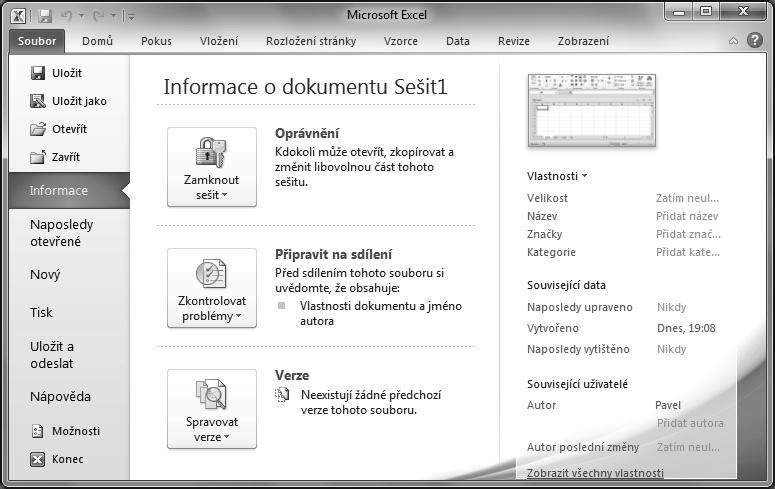Open the Undo history dropdown arrow
The width and height of the screenshot is (775, 489).
(82, 16)
